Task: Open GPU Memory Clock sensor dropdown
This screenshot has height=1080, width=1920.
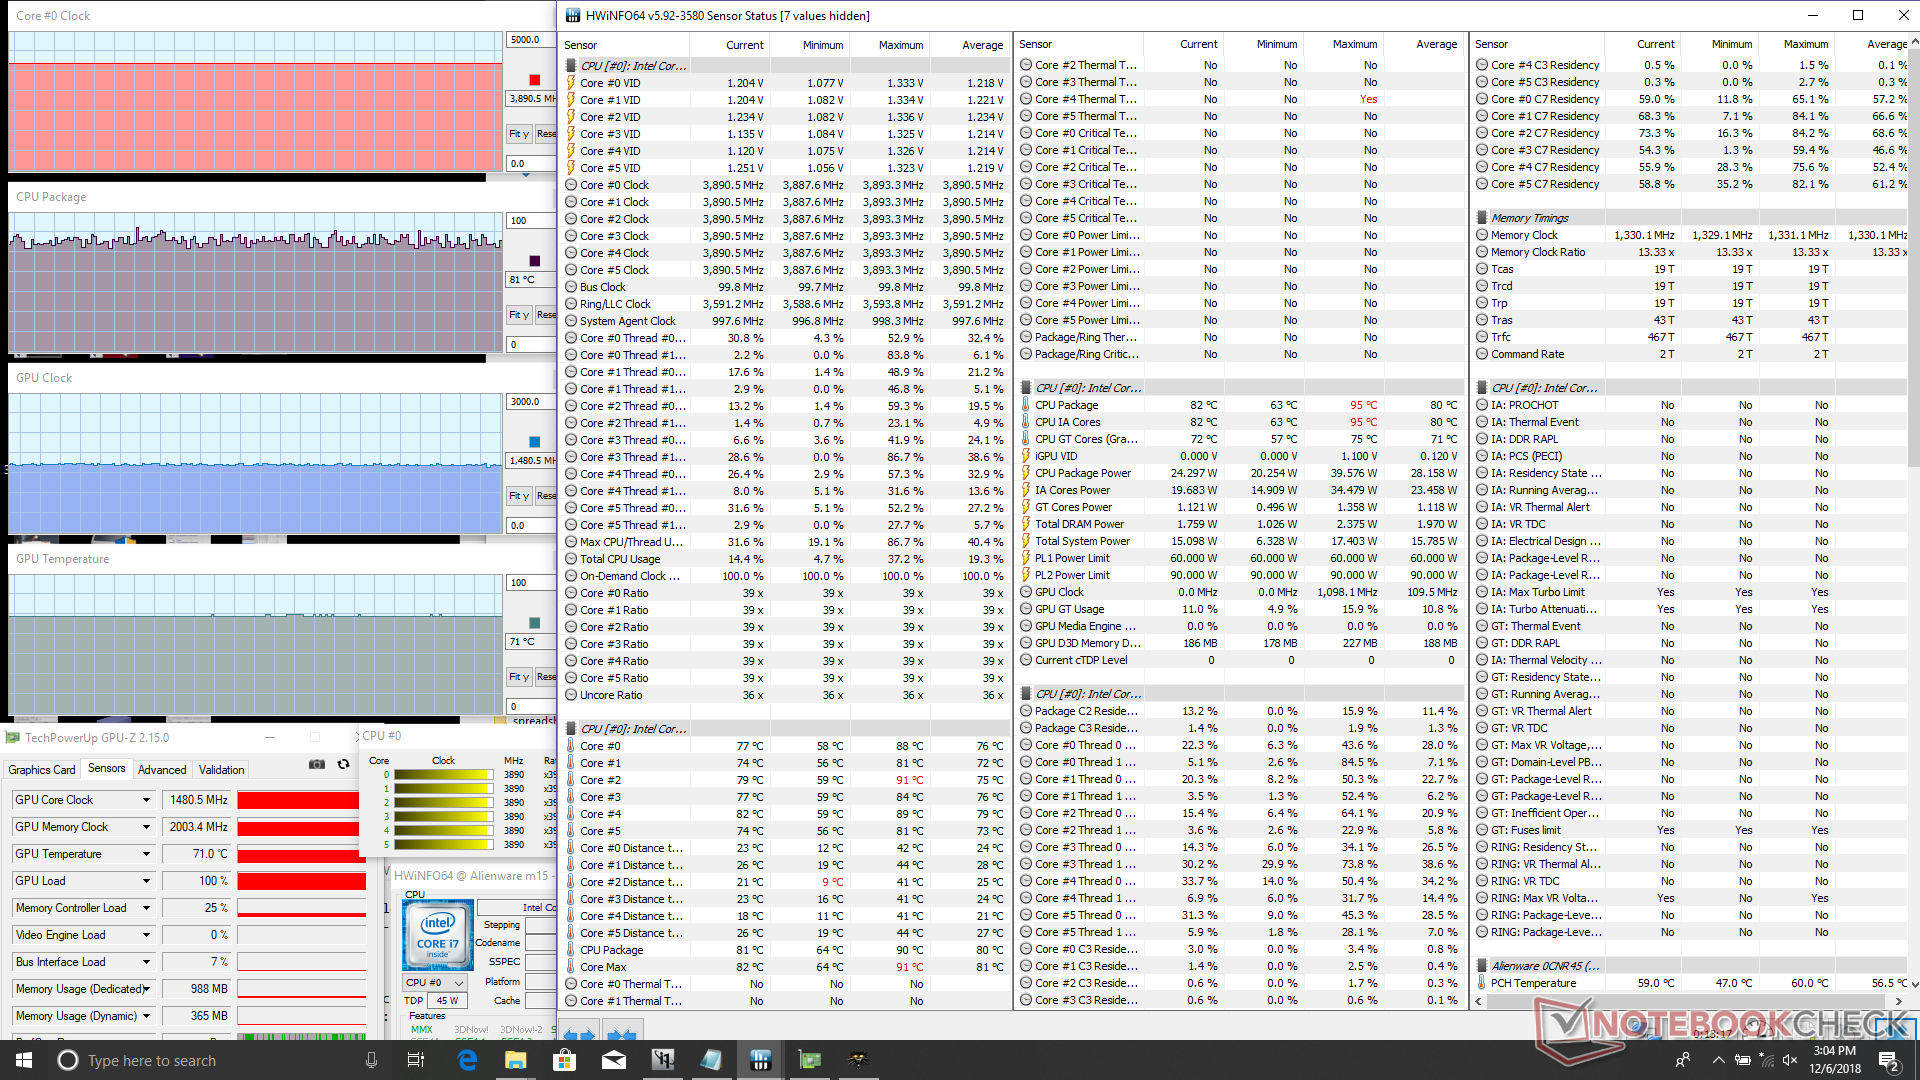Action: [146, 827]
